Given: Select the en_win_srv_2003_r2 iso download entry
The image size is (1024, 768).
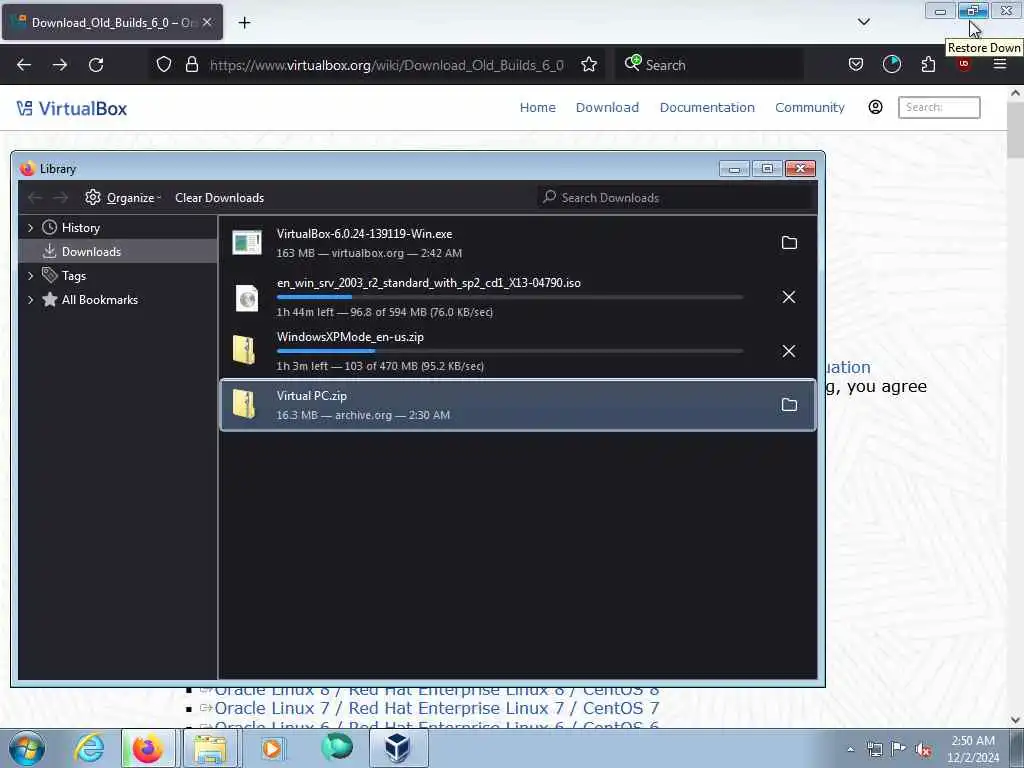Looking at the screenshot, I should 518,297.
